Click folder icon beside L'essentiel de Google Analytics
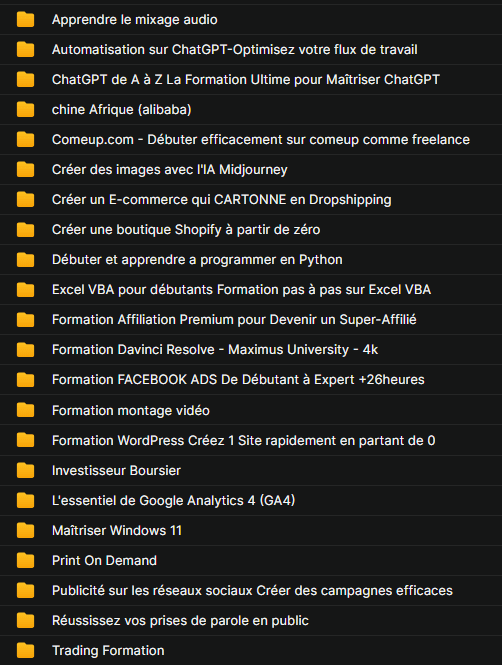The height and width of the screenshot is (665, 502). coord(25,500)
